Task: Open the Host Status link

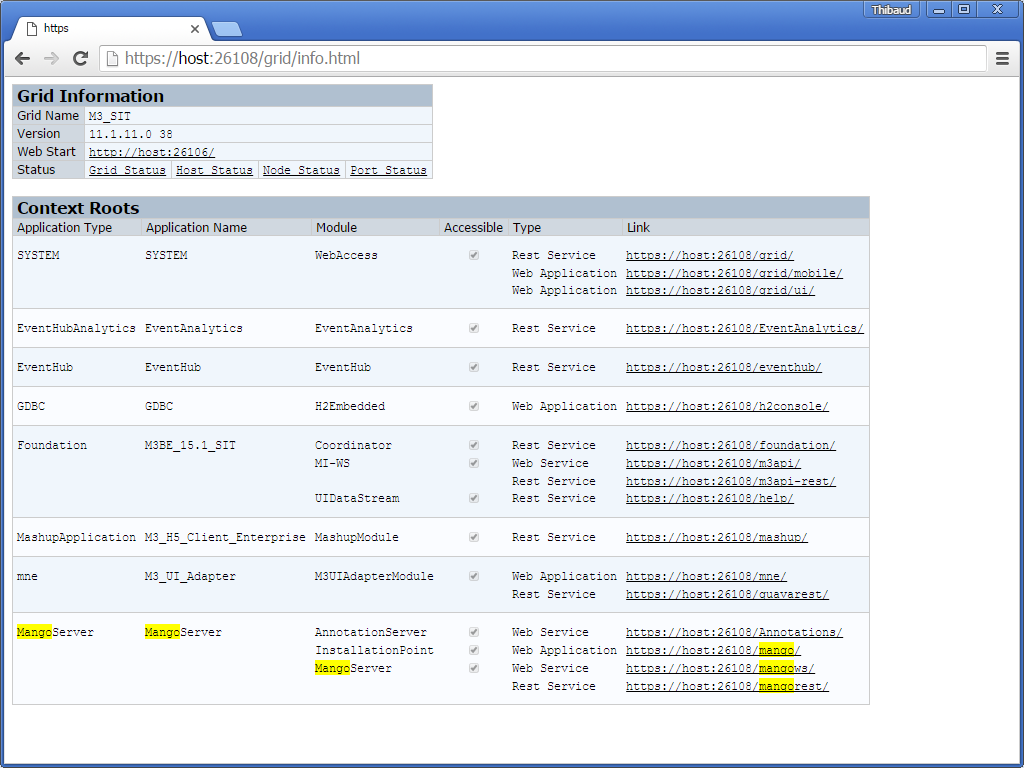Action: pyautogui.click(x=214, y=170)
